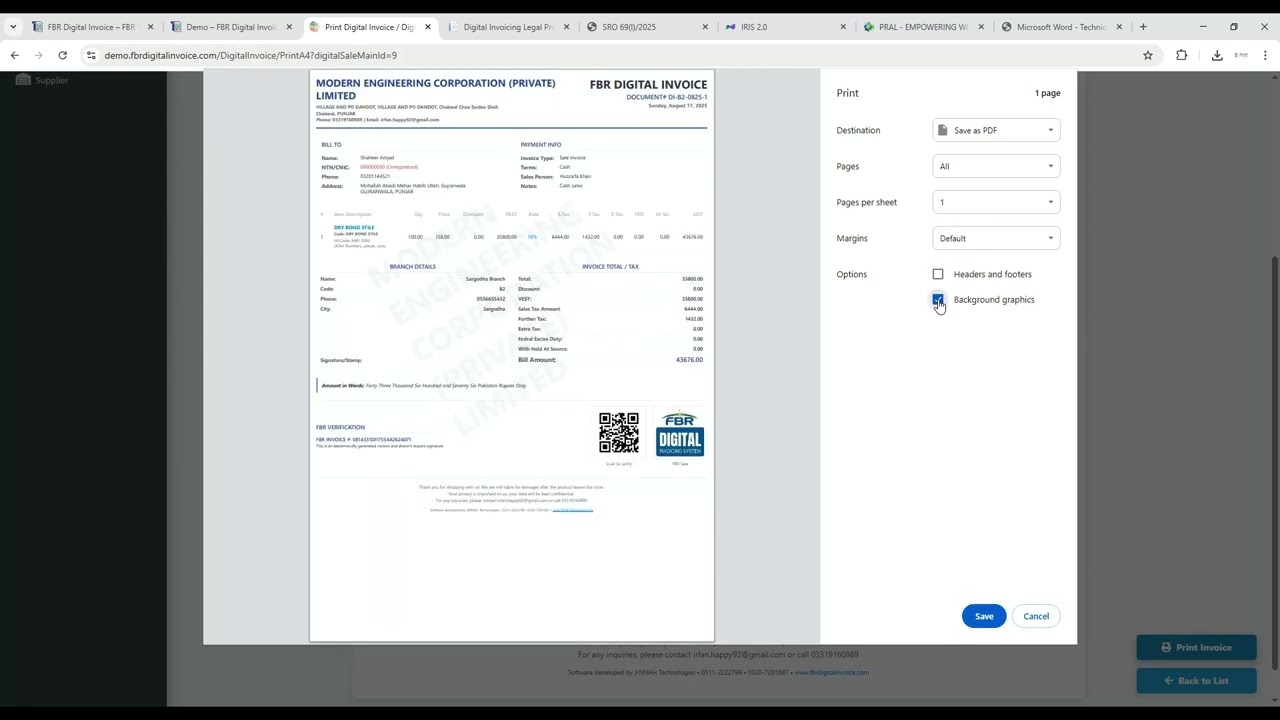View site information icon in address bar
The height and width of the screenshot is (720, 1280).
coord(91,55)
